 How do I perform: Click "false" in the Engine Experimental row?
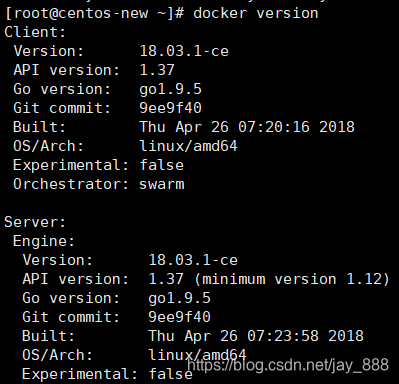(x=171, y=374)
